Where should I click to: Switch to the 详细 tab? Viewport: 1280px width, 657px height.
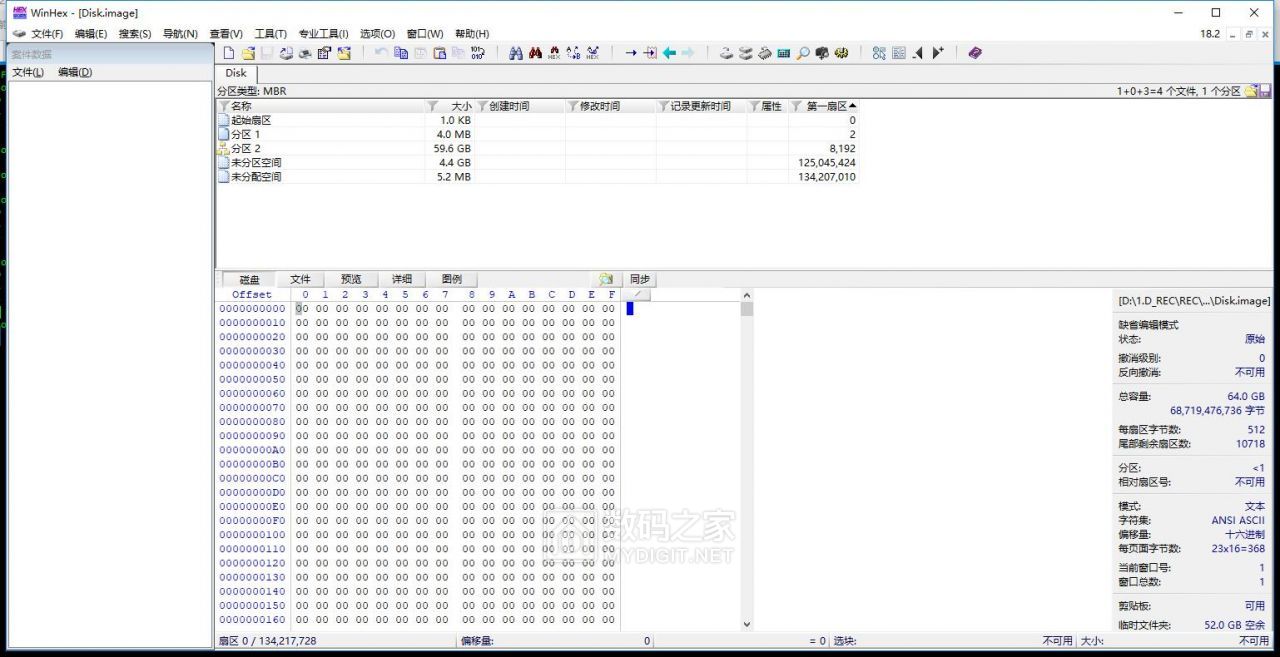pyautogui.click(x=402, y=280)
